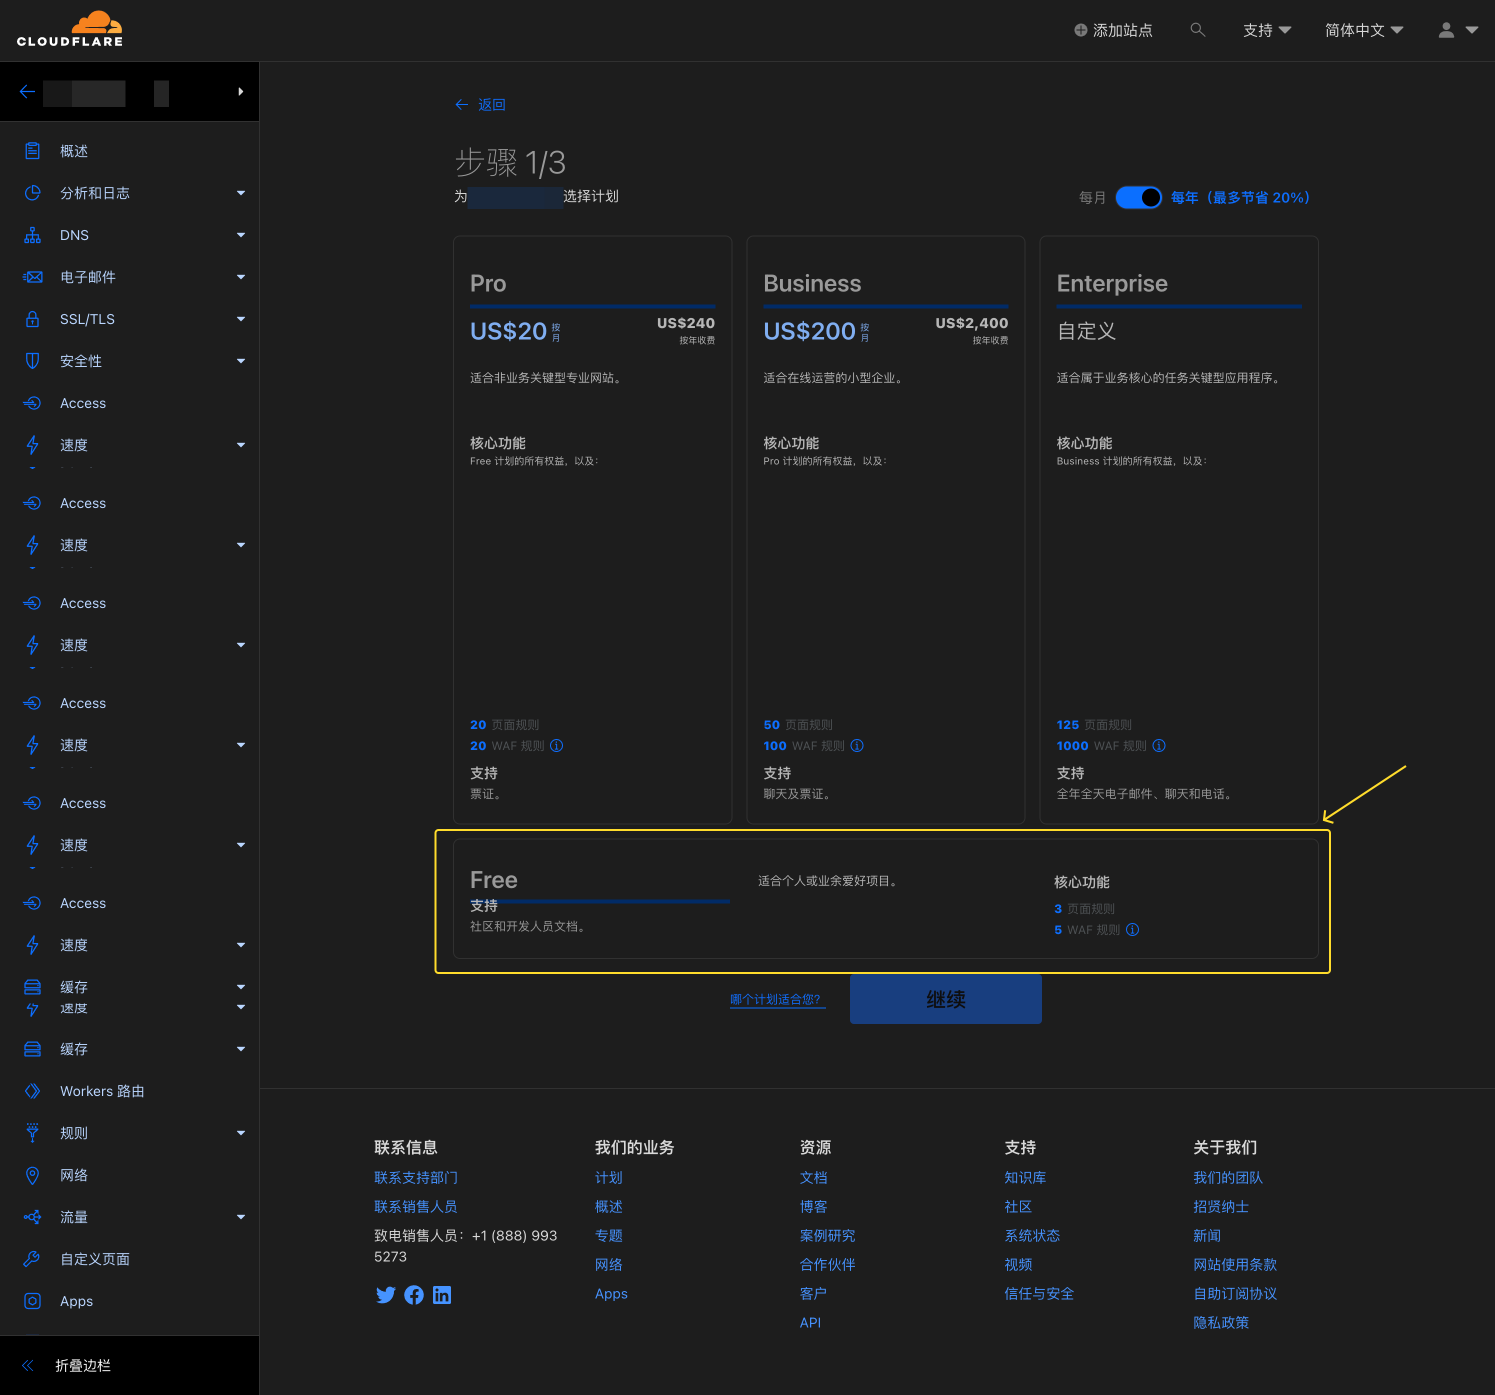Click the 折叠边栏 double chevron icon
Screen dimensions: 1495x1395
tap(28, 1366)
